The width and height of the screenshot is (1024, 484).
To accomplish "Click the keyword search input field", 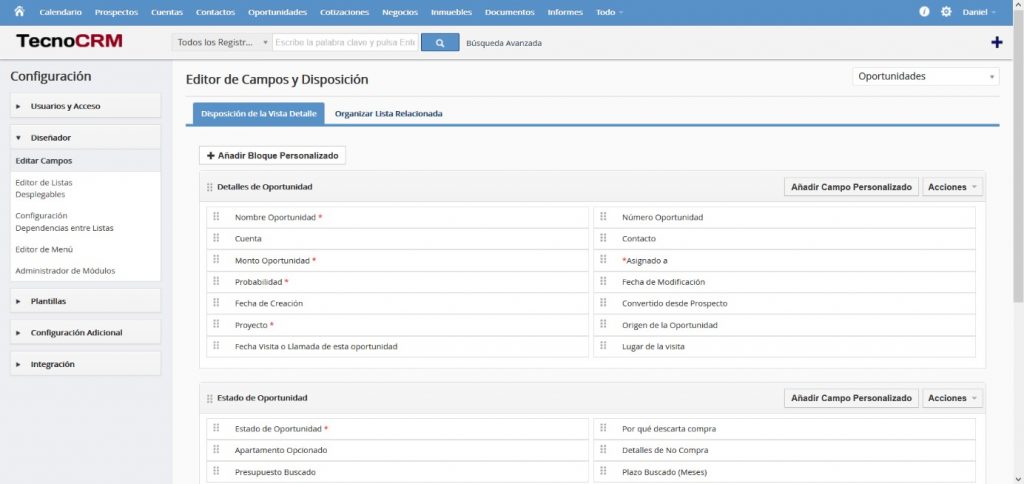I will coord(345,43).
